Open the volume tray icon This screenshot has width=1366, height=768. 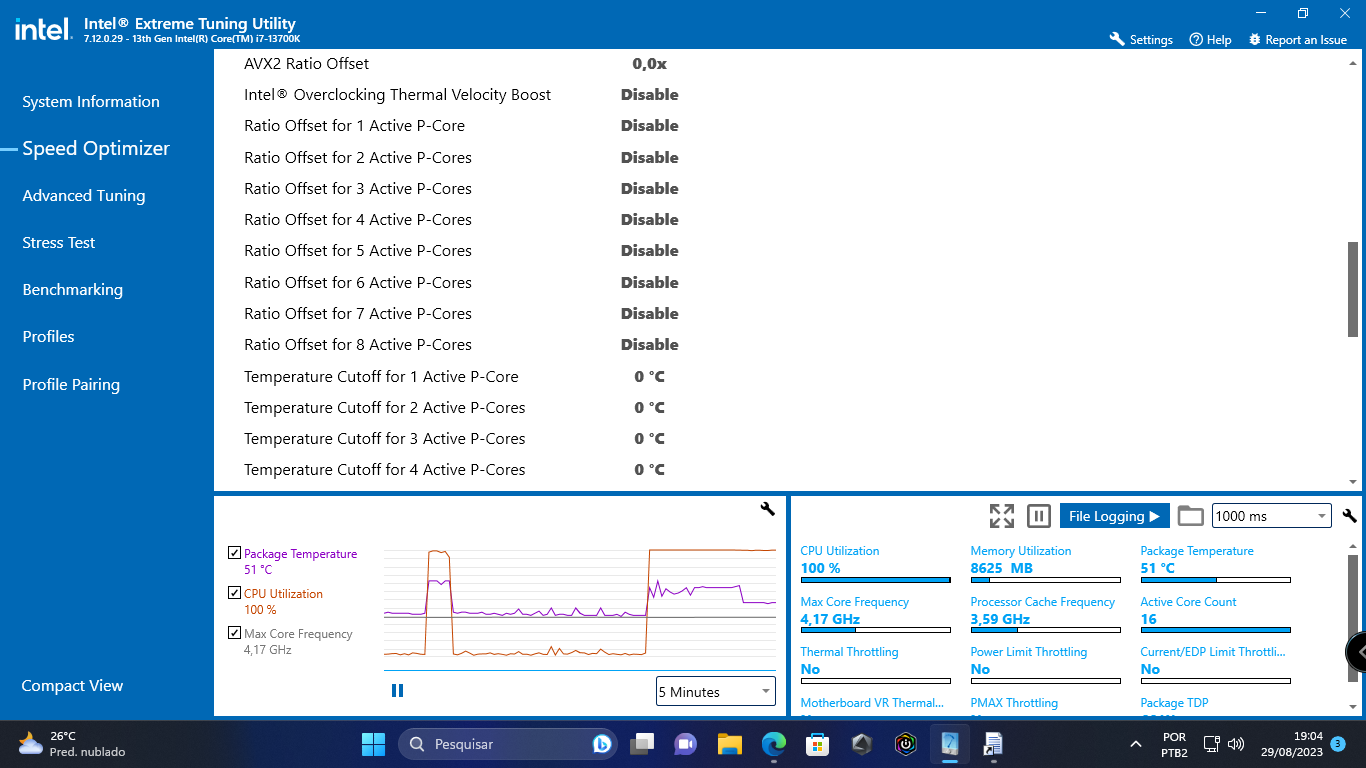coord(1236,744)
